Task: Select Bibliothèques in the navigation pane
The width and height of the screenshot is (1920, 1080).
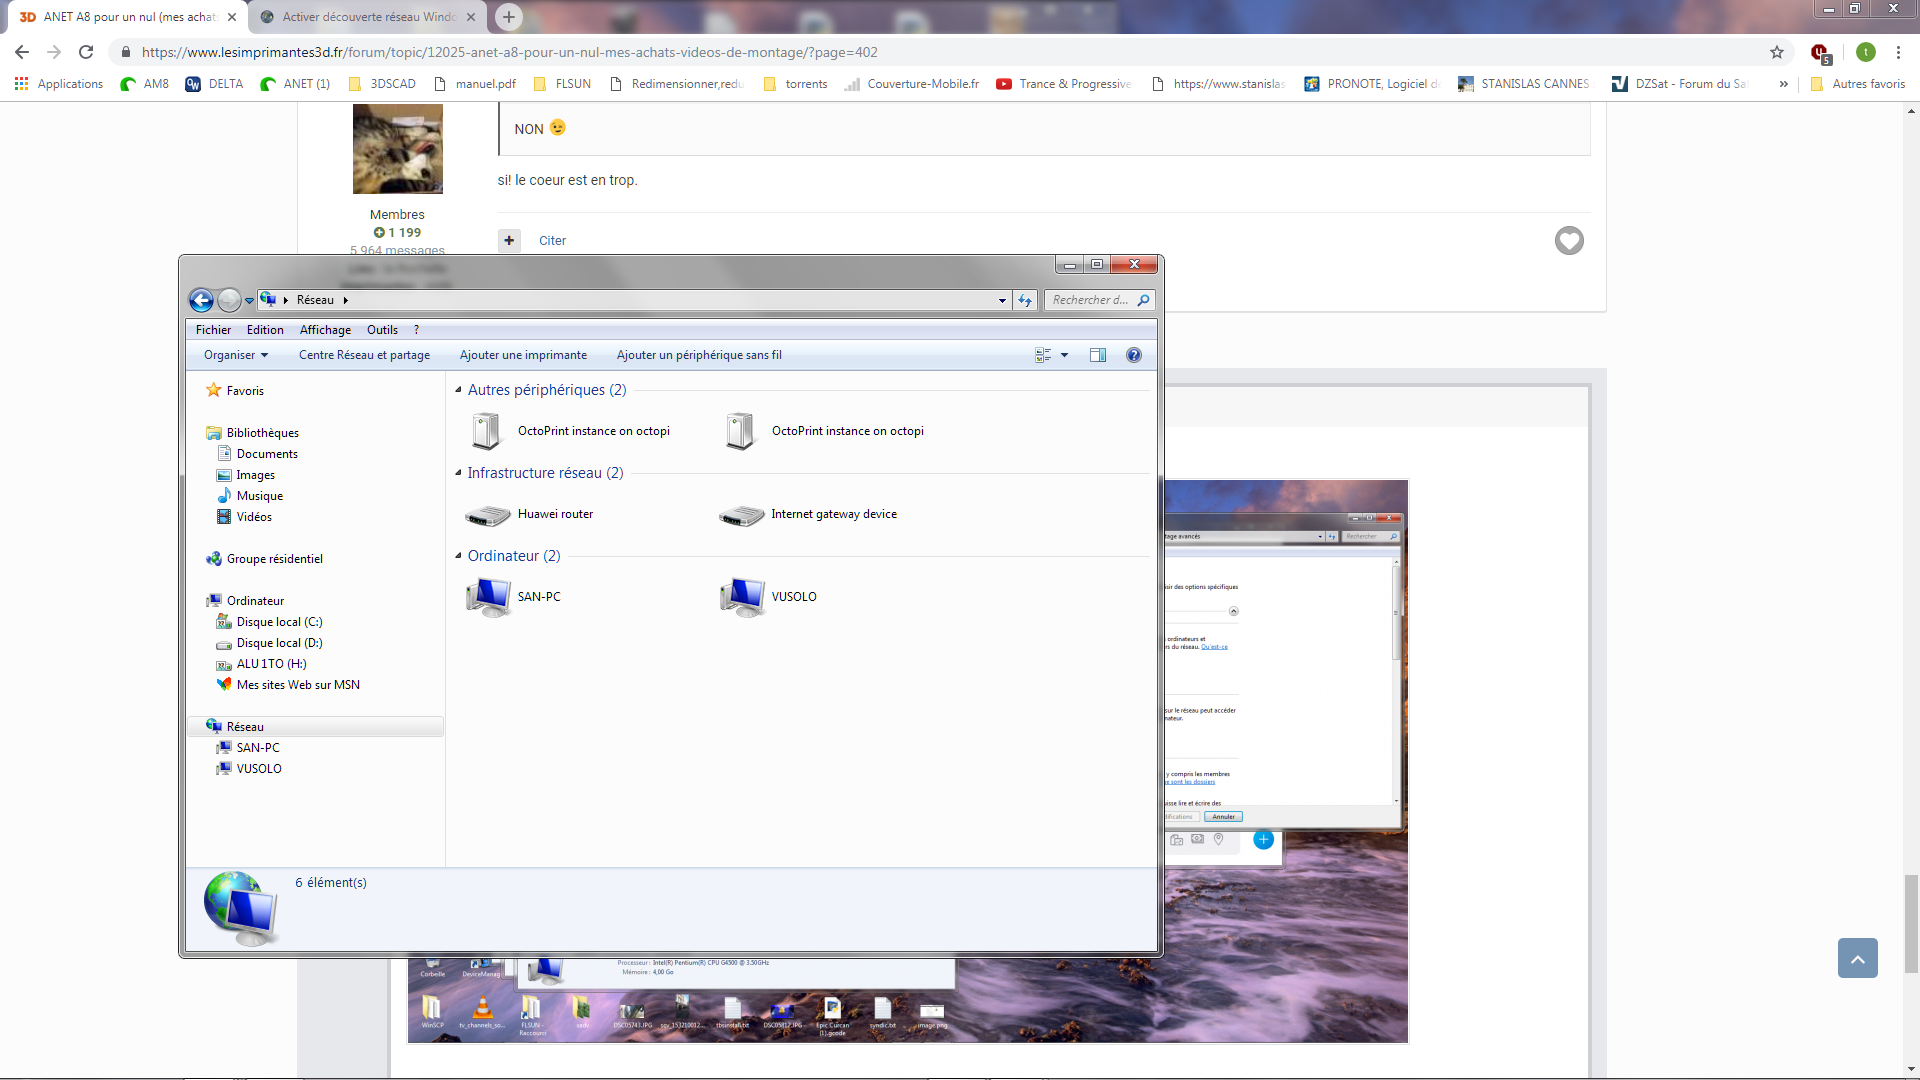Action: pyautogui.click(x=262, y=433)
